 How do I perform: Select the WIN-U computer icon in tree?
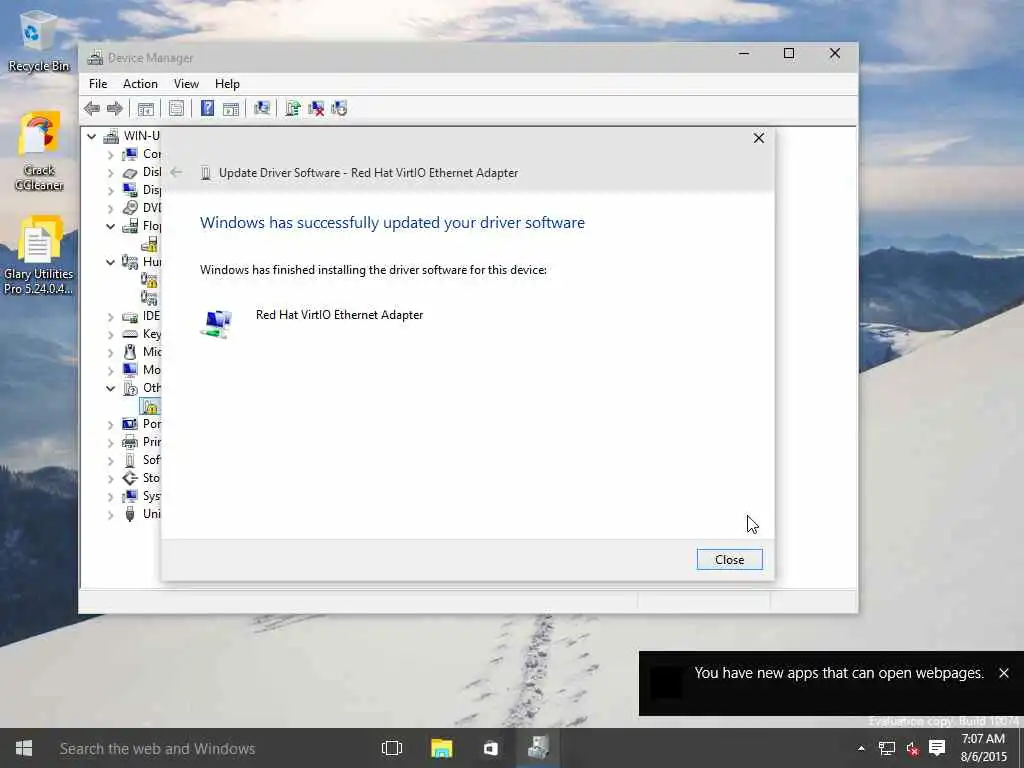[112, 136]
